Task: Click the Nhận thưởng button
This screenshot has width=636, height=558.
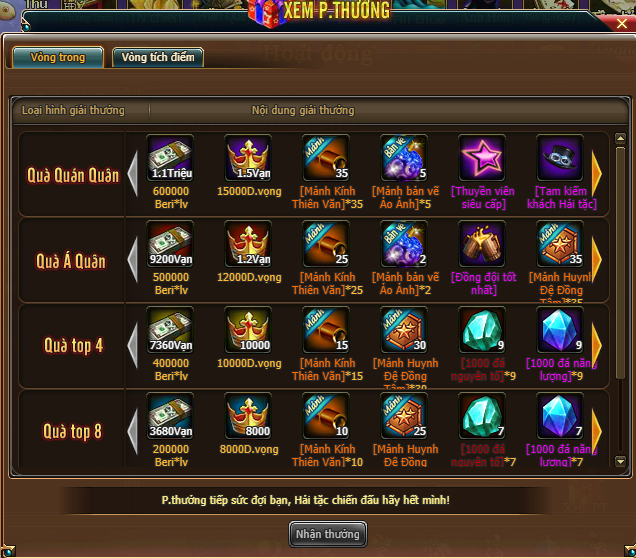Action: [328, 534]
